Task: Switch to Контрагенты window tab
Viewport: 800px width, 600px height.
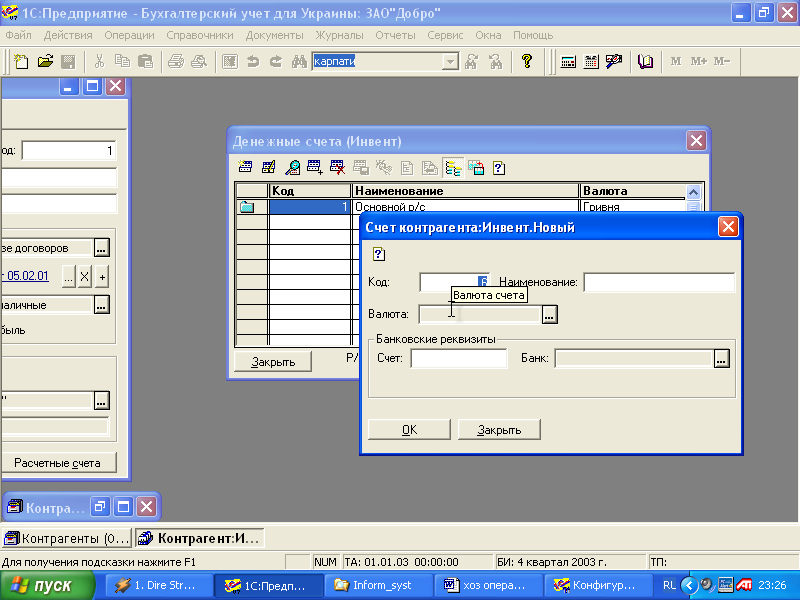Action: [67, 538]
